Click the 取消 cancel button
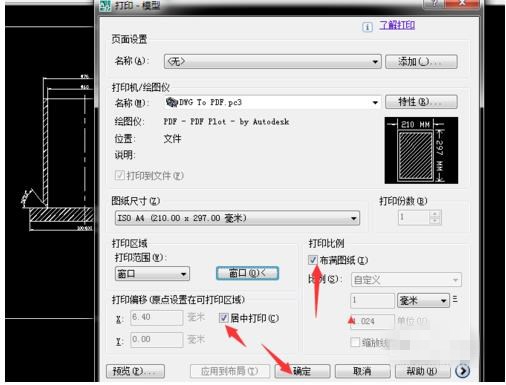 click(362, 371)
